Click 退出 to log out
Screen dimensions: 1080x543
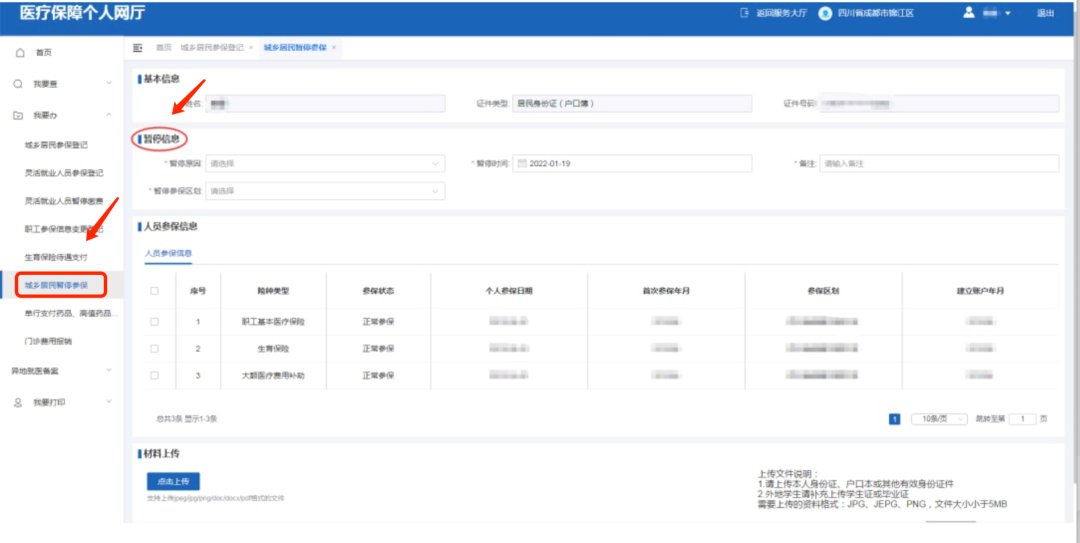1045,13
